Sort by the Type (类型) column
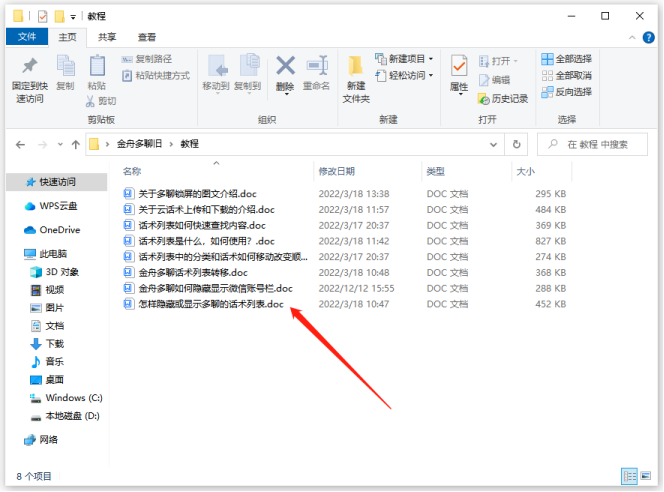 click(435, 171)
